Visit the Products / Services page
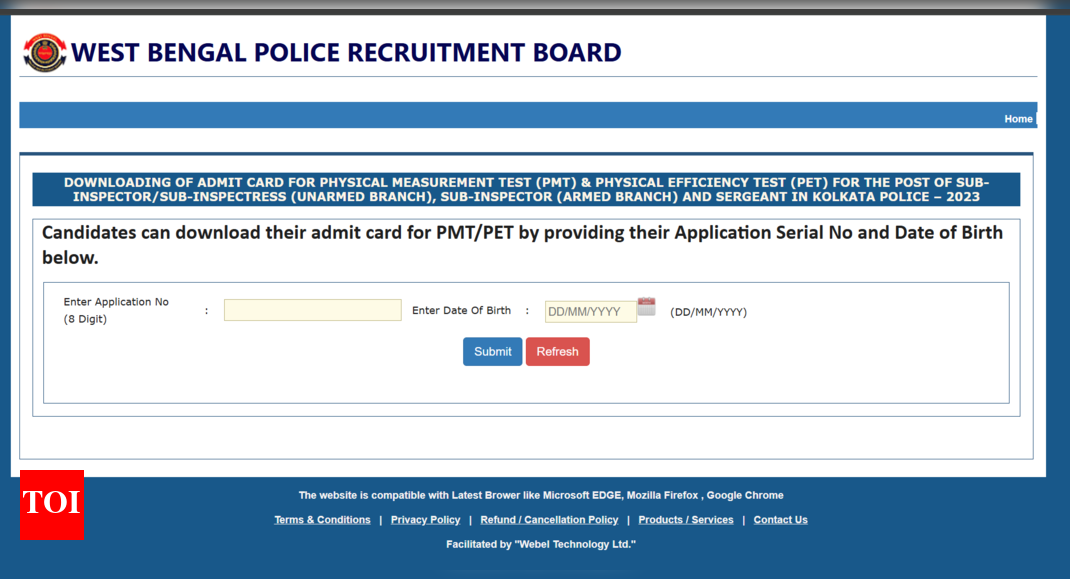The image size is (1070, 579). pos(686,519)
